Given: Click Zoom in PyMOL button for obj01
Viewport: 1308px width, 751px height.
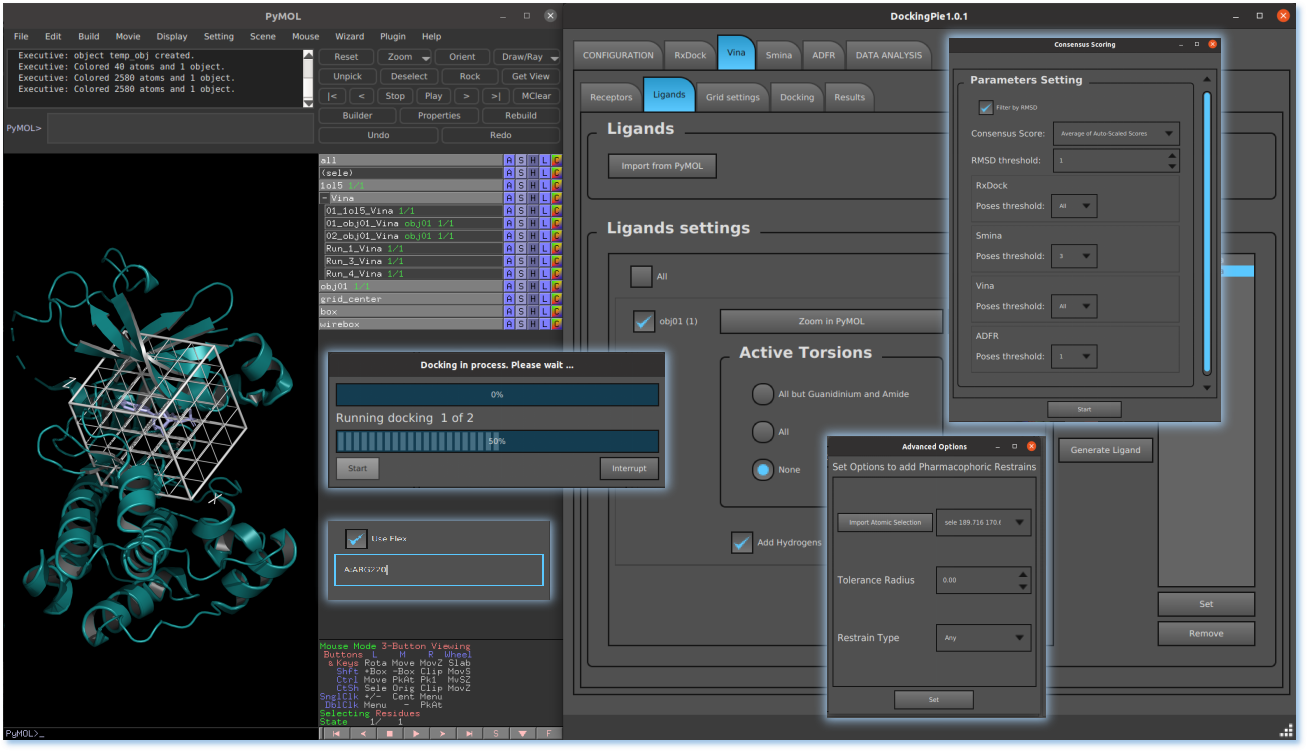Looking at the screenshot, I should 831,321.
